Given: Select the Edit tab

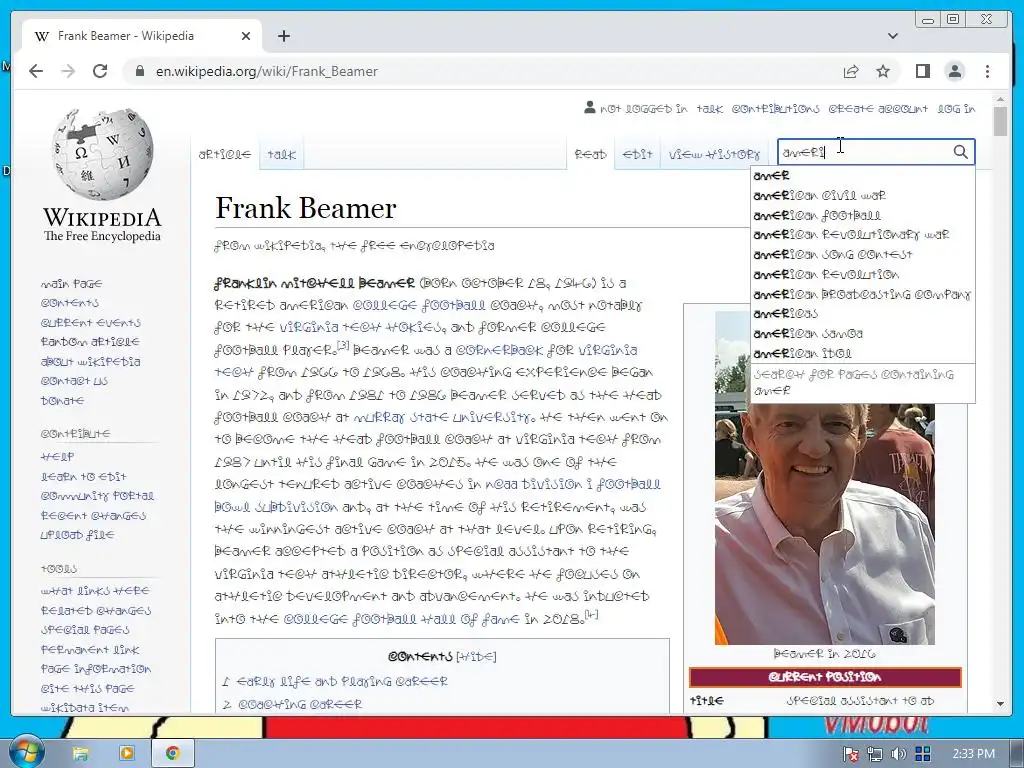Looking at the screenshot, I should click(x=637, y=155).
